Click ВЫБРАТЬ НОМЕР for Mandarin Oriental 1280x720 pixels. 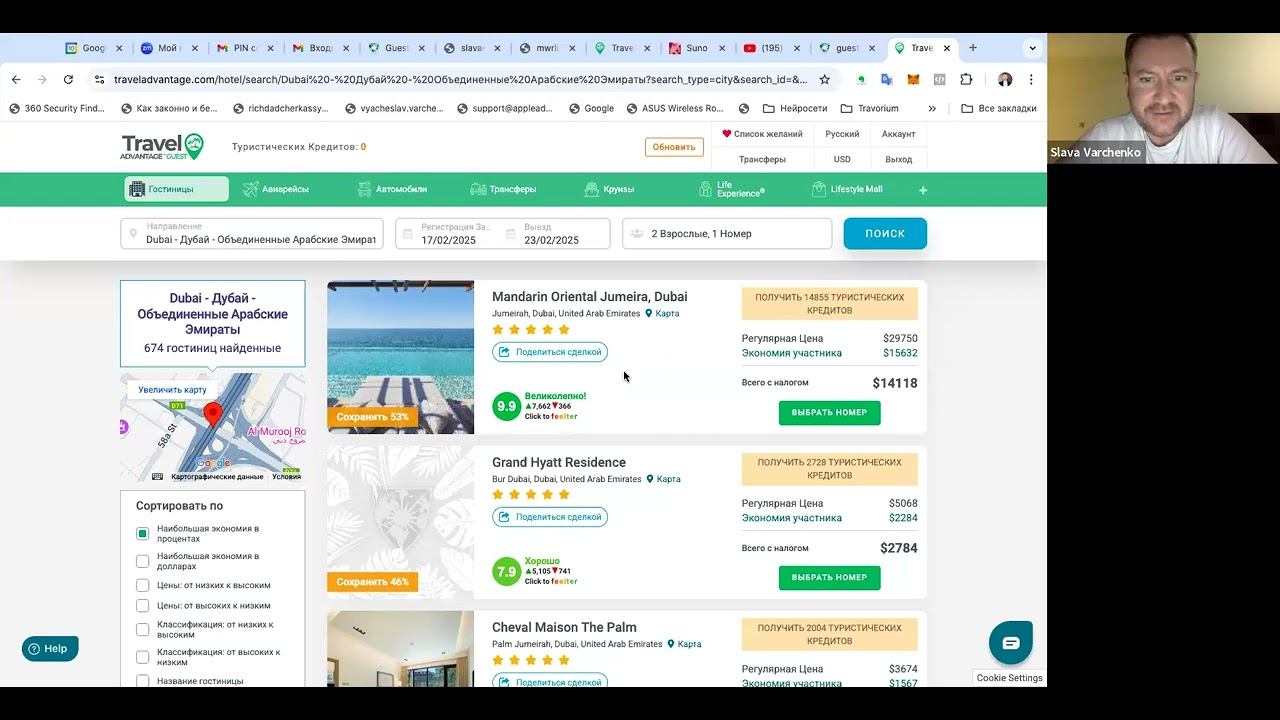point(830,412)
